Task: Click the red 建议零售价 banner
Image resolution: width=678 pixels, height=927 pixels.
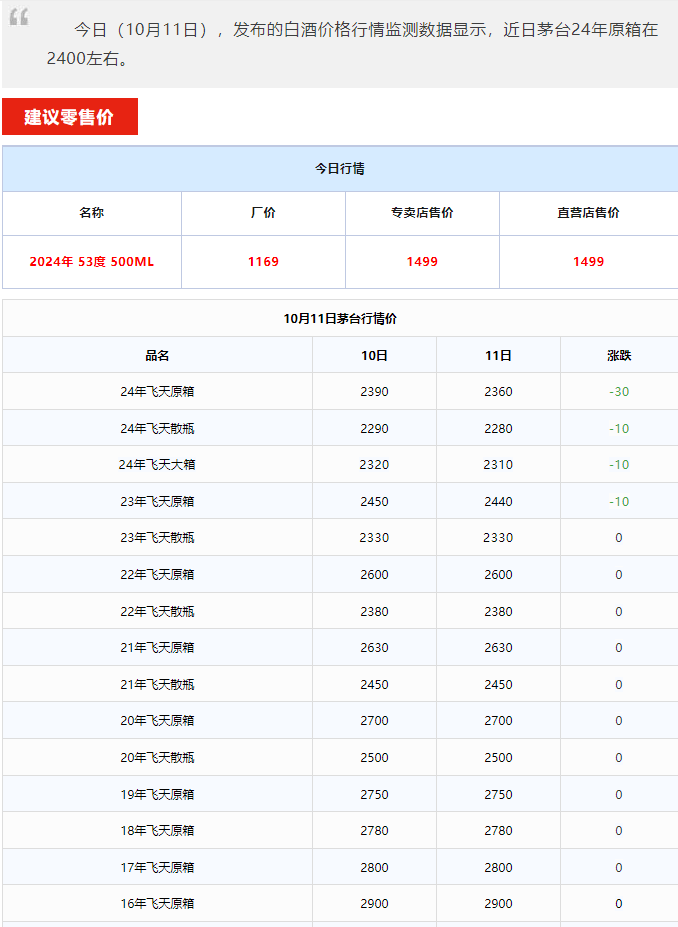Action: coord(69,117)
